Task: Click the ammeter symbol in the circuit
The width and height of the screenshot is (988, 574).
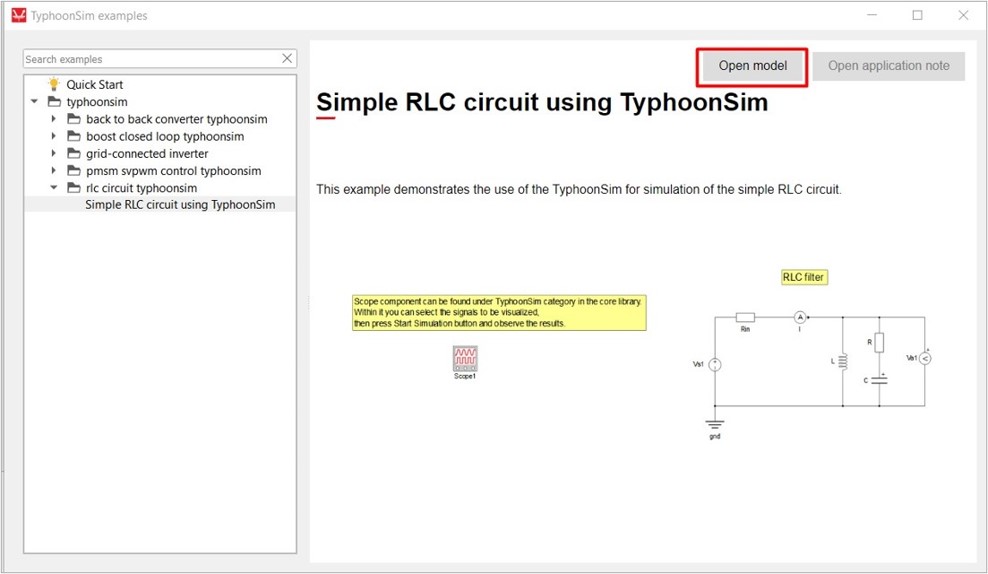Action: coord(799,317)
